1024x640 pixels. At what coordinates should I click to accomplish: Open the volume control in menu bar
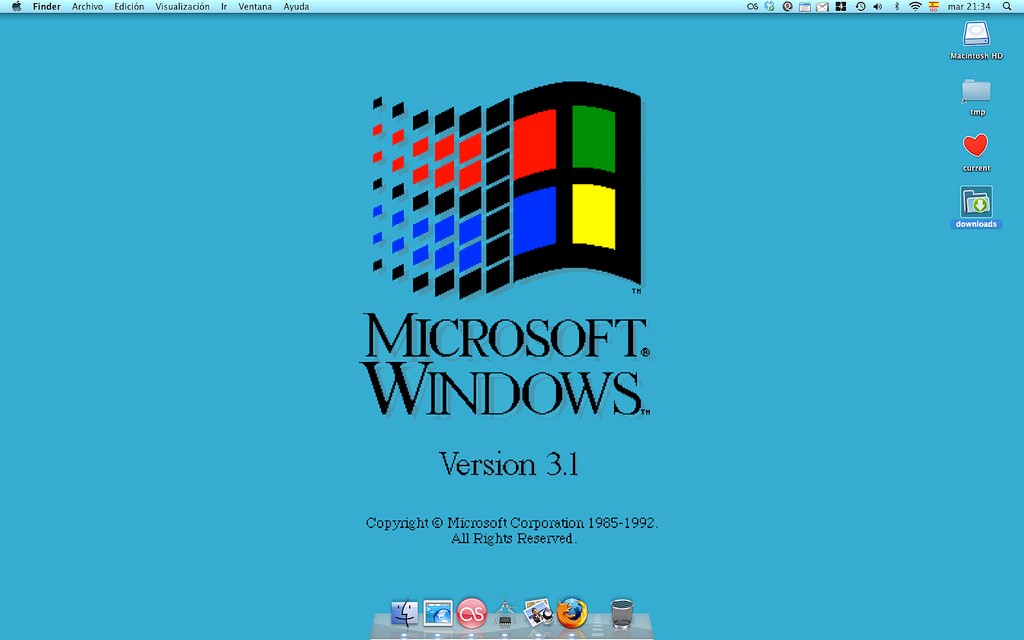coord(878,7)
